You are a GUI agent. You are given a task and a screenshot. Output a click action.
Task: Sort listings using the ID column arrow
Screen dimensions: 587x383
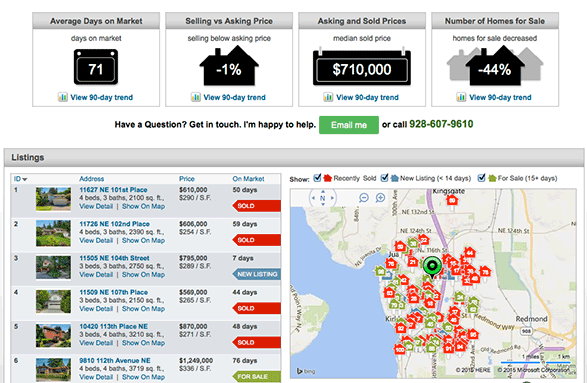click(x=25, y=179)
